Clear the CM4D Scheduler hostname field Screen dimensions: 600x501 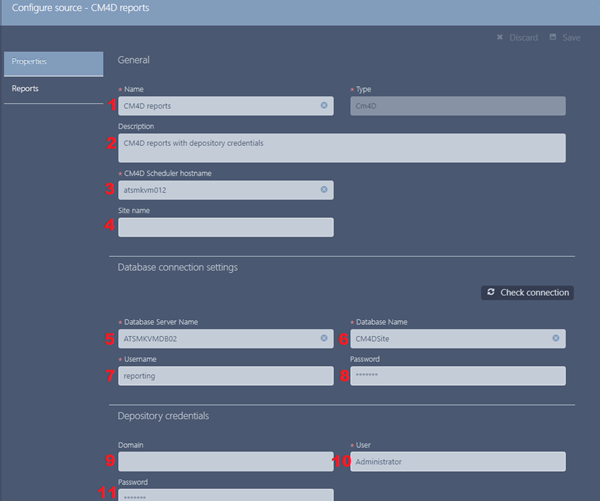point(324,189)
